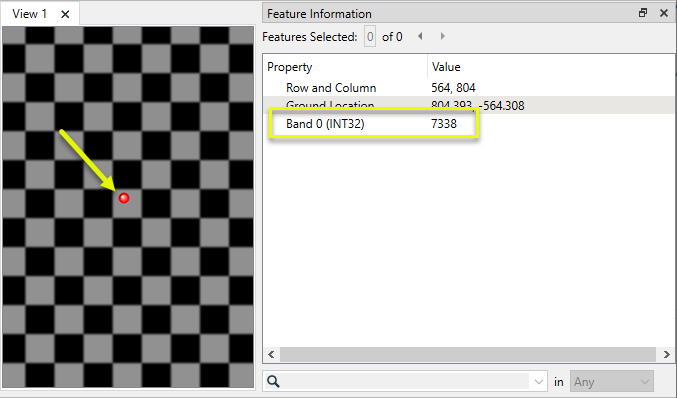Select the Row and Column row
Image resolution: width=677 pixels, height=398 pixels.
coord(468,88)
